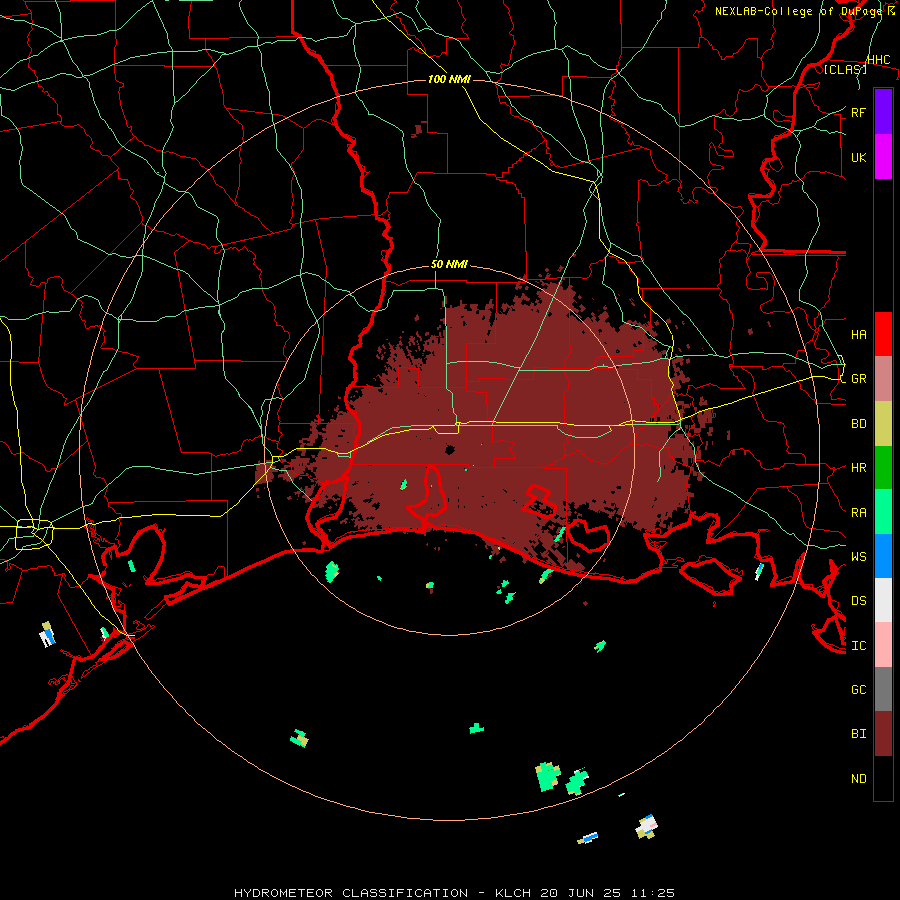Image resolution: width=900 pixels, height=900 pixels.
Task: Click the 11:25 time stamp
Action: 653,893
